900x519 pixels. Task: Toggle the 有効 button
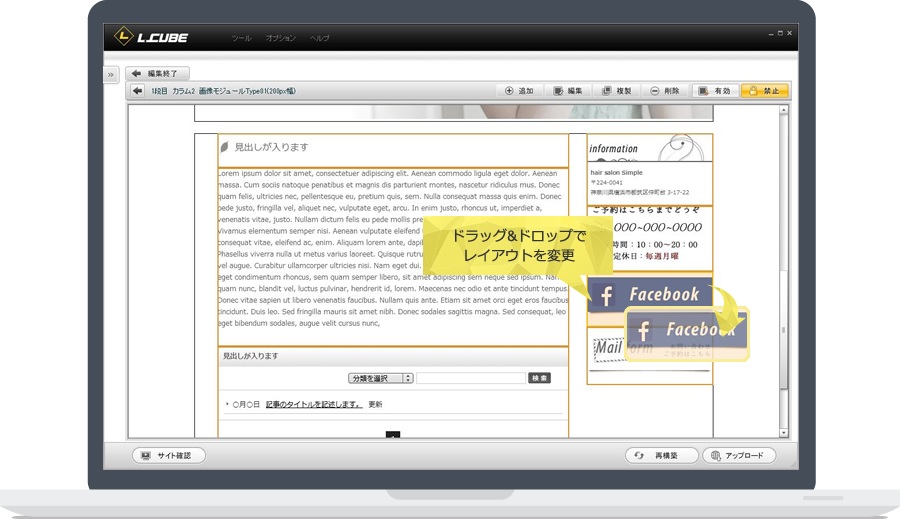[x=715, y=91]
